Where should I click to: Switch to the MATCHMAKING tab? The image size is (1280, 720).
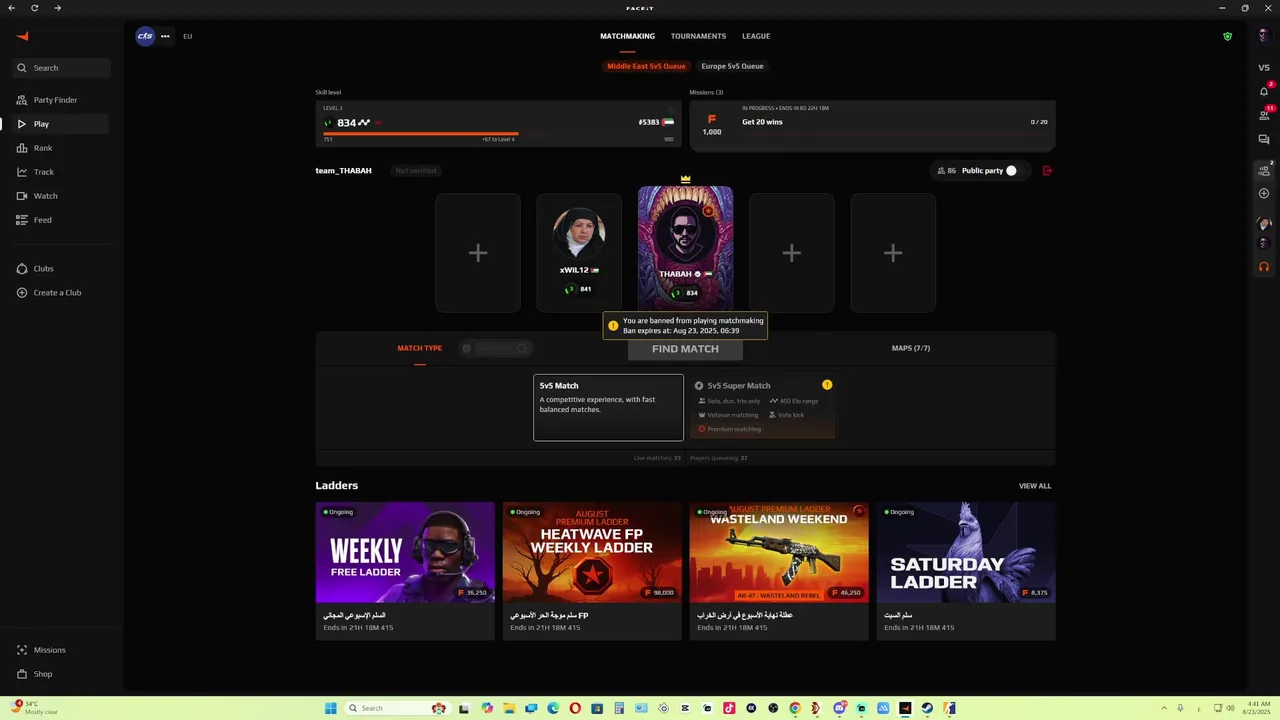pos(627,36)
